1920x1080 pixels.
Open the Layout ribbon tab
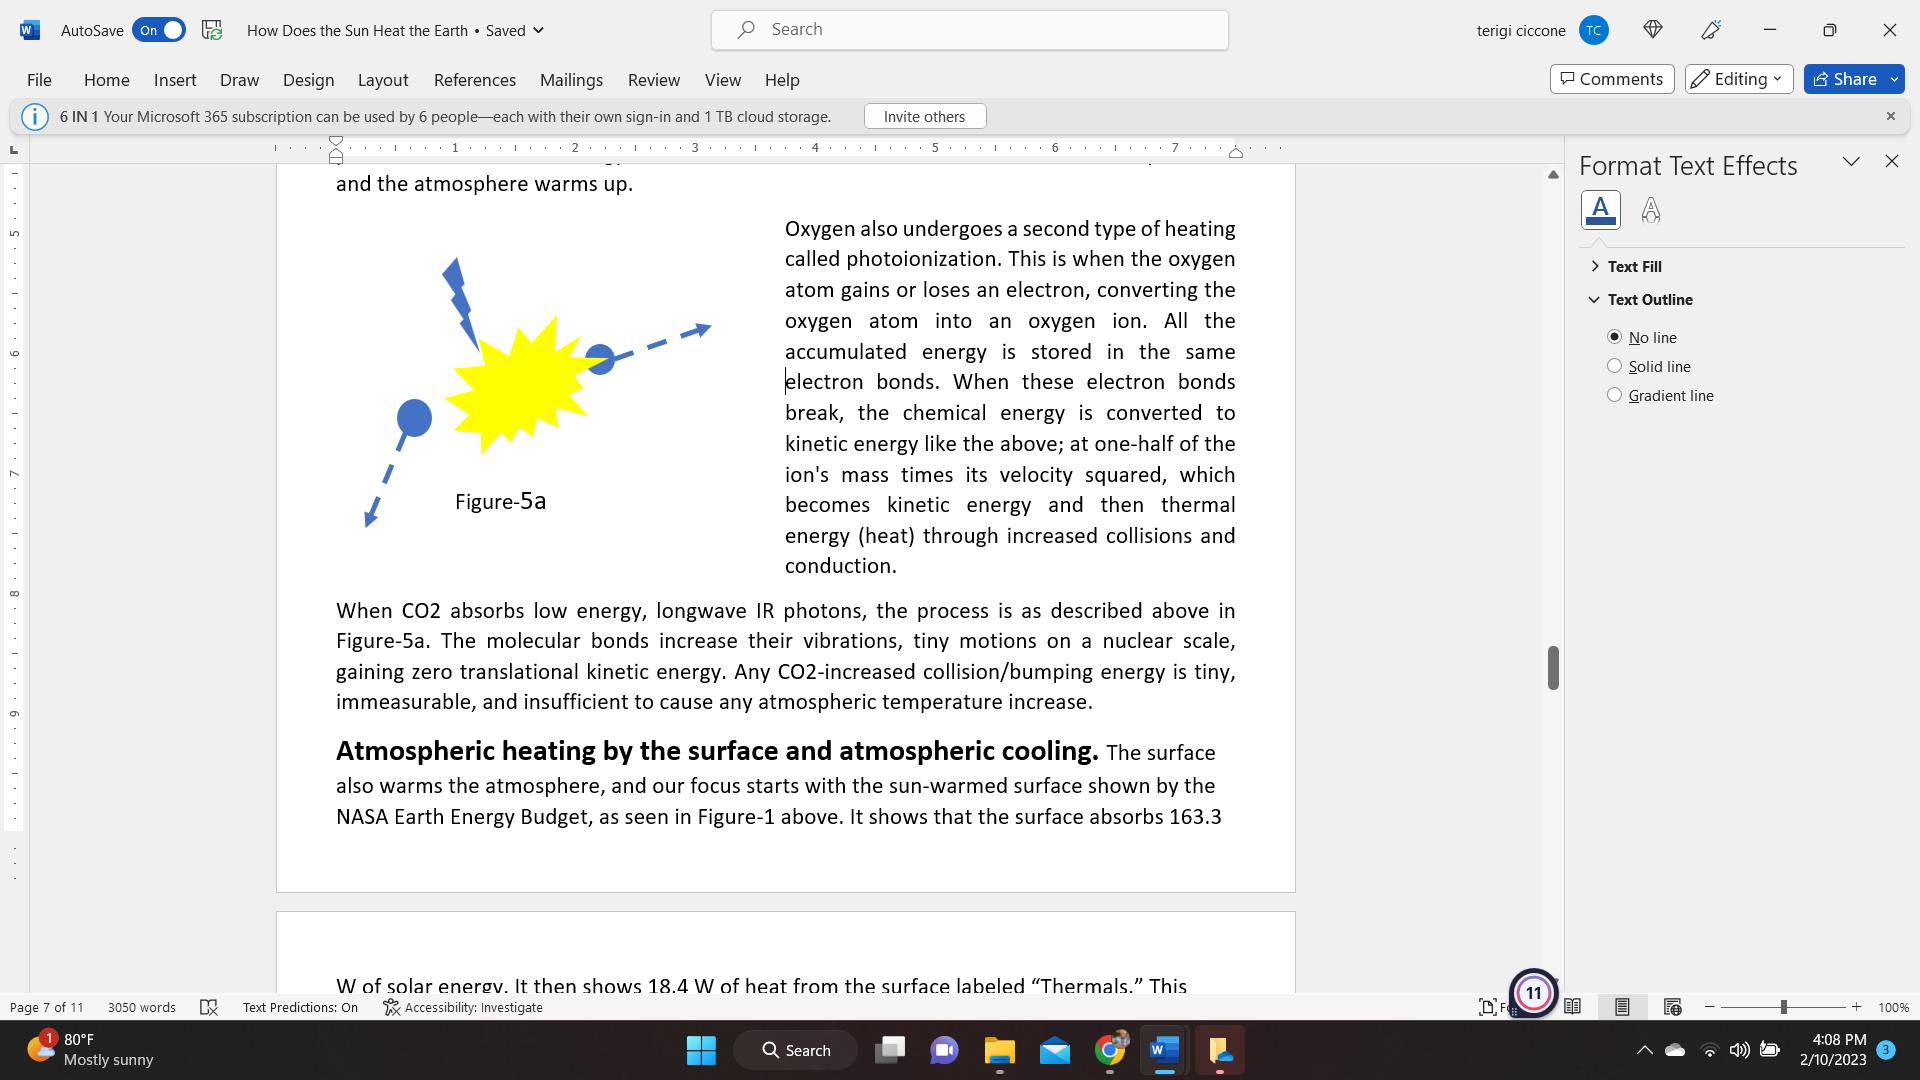pos(383,80)
